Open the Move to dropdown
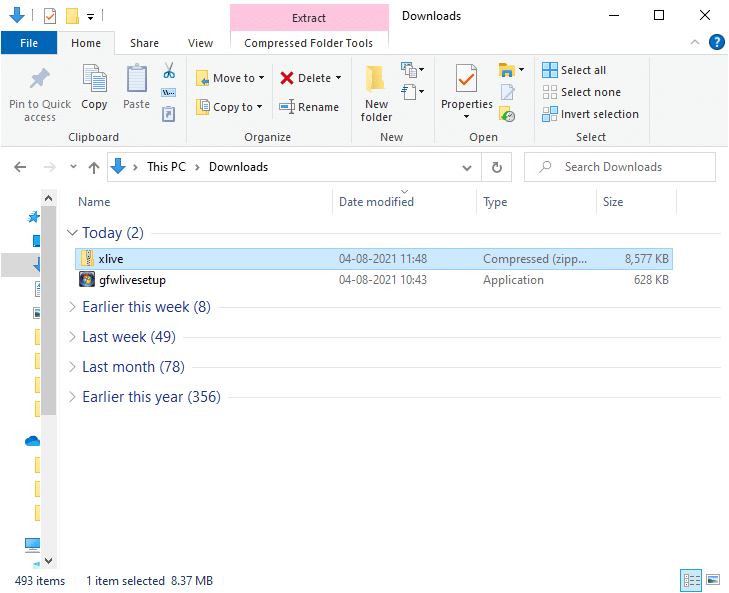Image resolution: width=729 pixels, height=593 pixels. [x=231, y=78]
